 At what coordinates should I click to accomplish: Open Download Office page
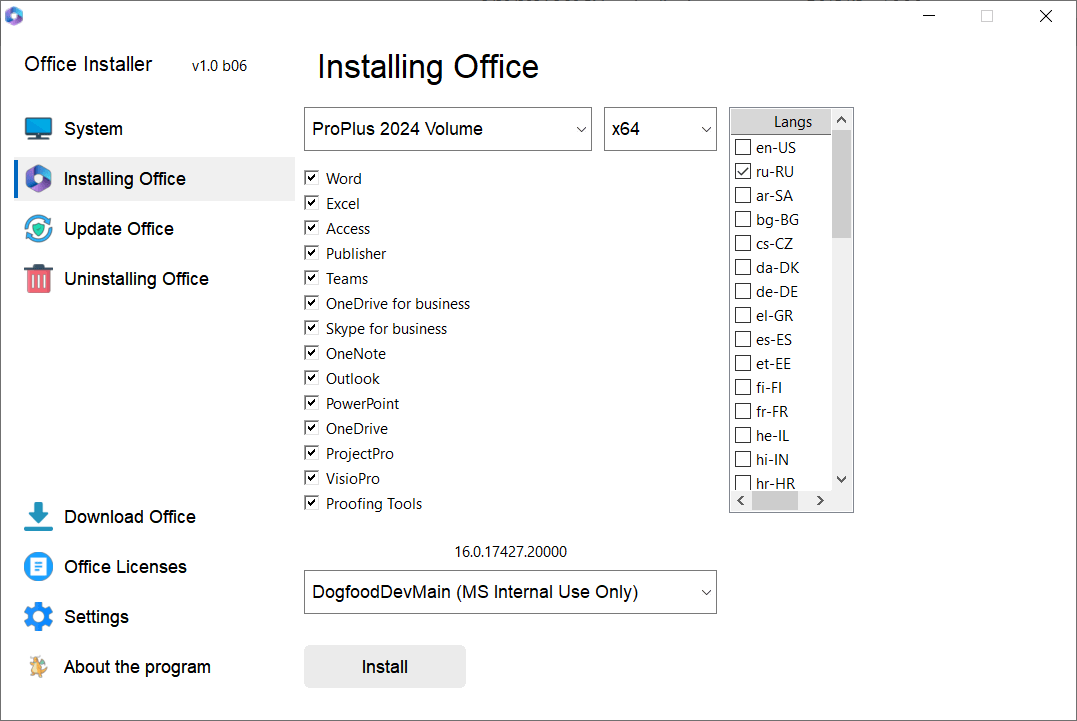[x=130, y=516]
